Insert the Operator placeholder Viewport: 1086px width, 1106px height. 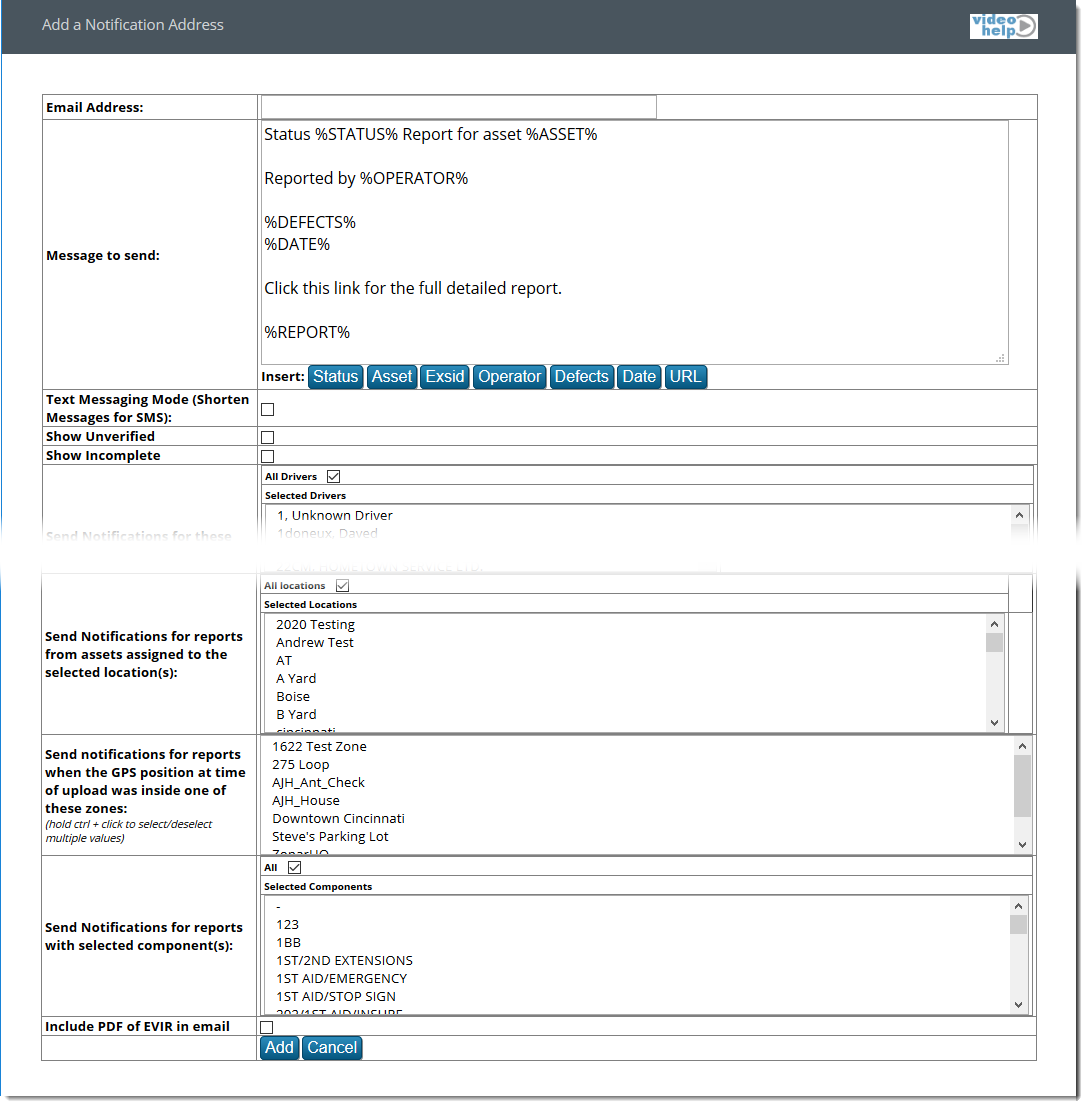click(509, 377)
